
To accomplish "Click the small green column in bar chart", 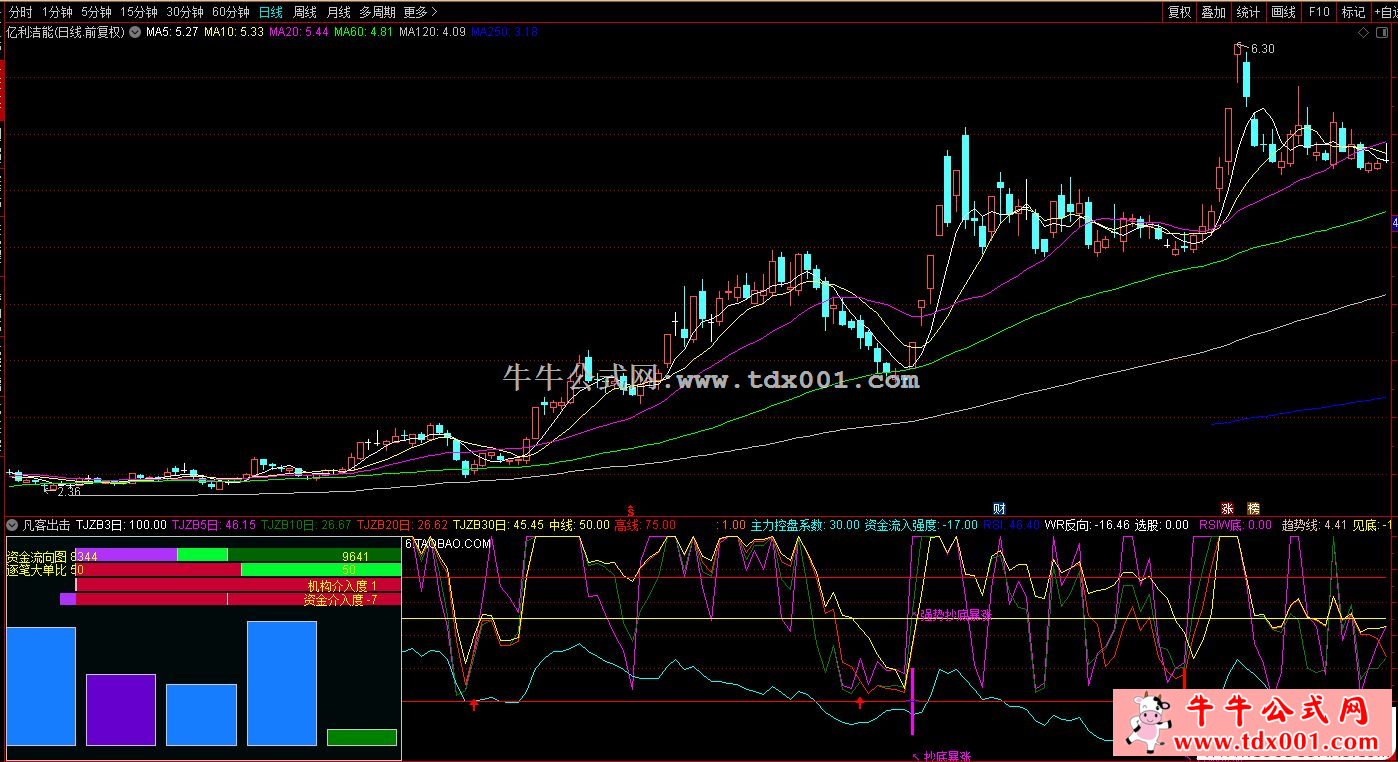I will pyautogui.click(x=362, y=737).
